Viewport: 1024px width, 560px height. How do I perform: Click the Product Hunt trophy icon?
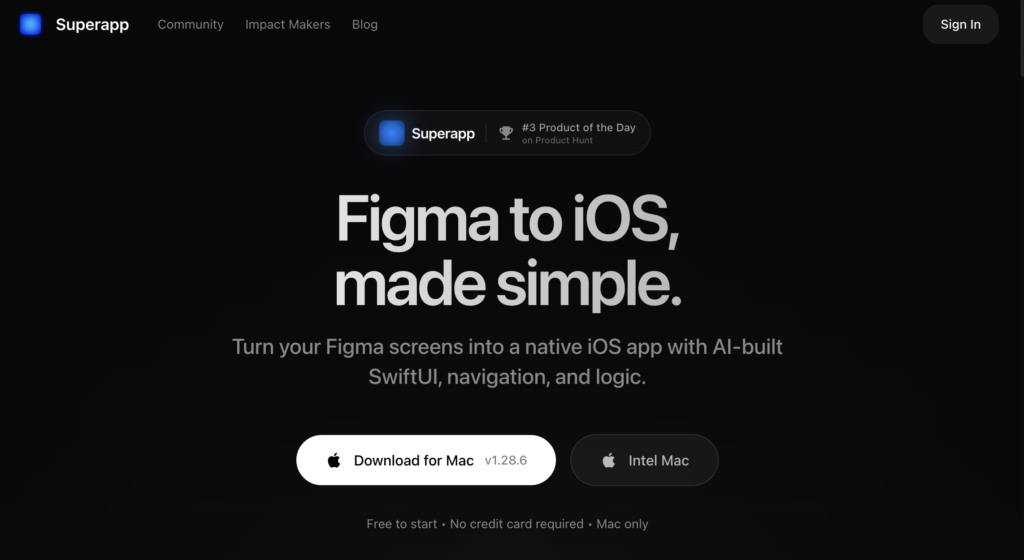pyautogui.click(x=506, y=133)
